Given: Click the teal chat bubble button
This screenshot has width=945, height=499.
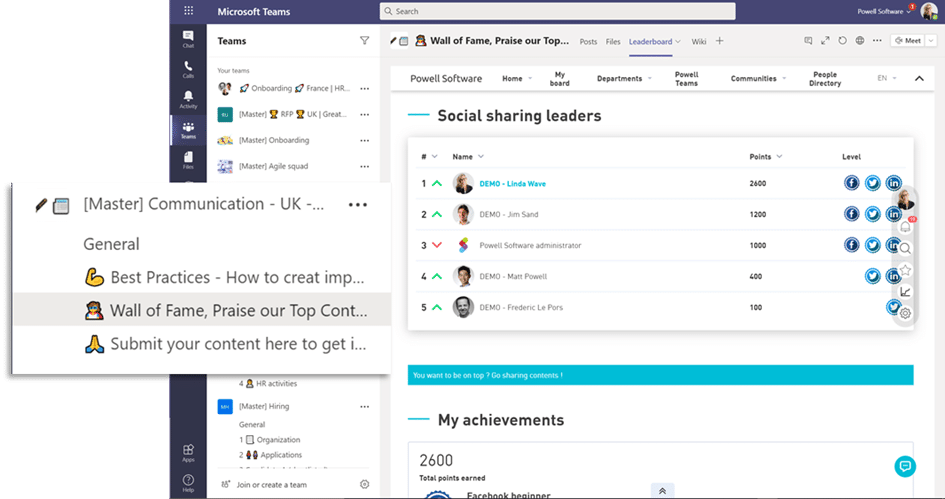Looking at the screenshot, I should 904,466.
